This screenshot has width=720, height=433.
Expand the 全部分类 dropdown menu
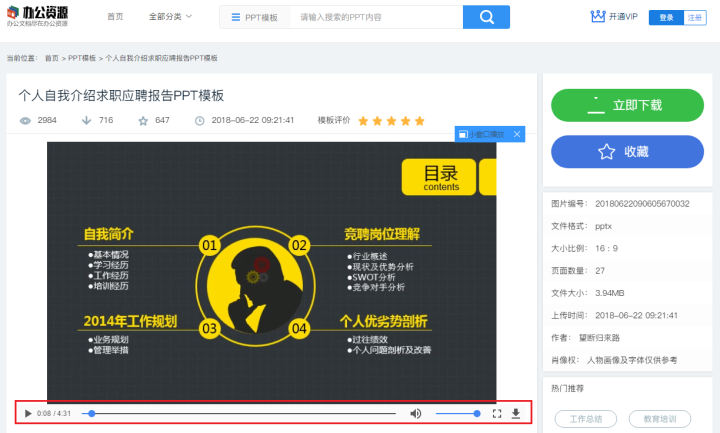coord(170,17)
